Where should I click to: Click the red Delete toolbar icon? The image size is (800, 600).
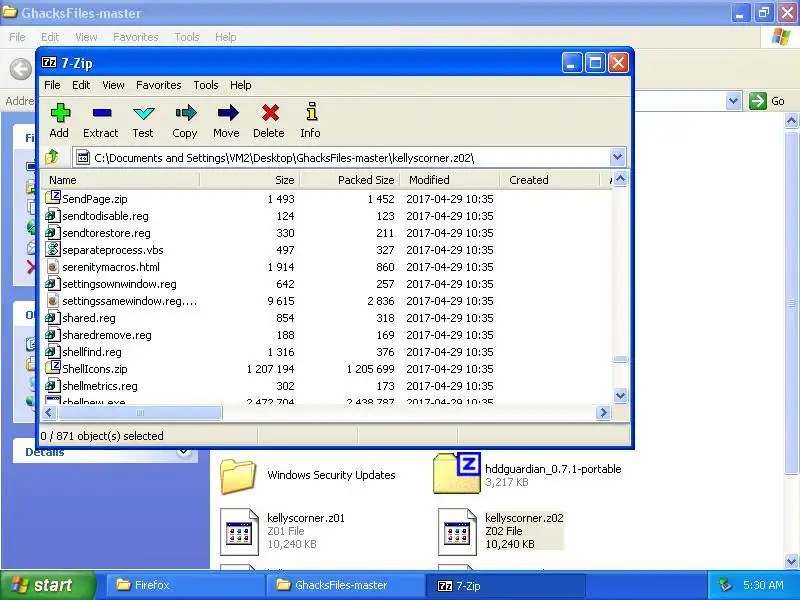point(270,113)
